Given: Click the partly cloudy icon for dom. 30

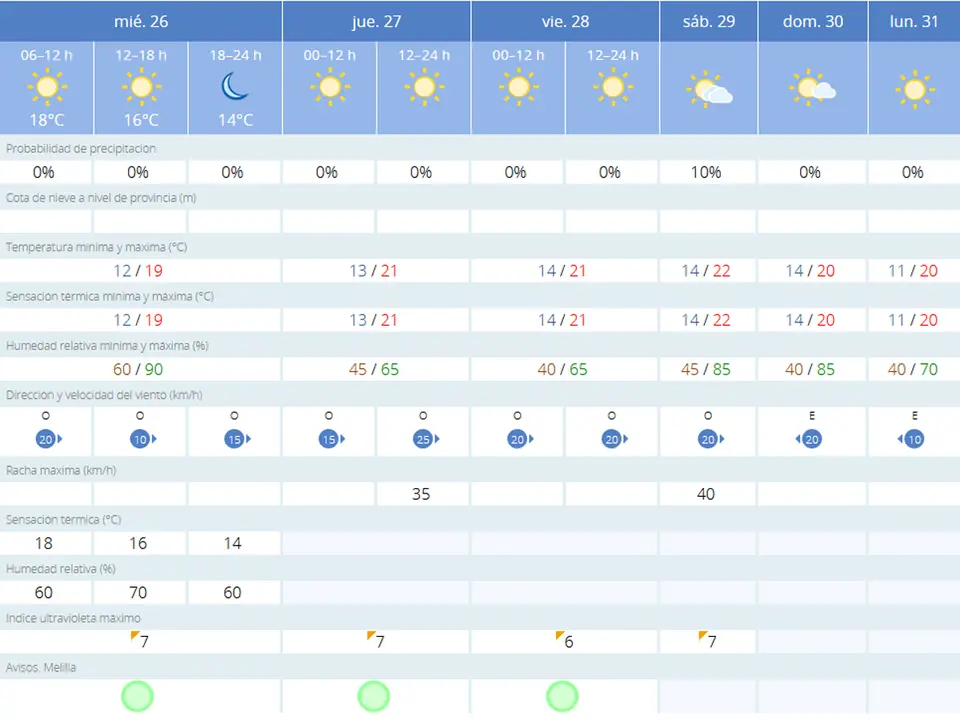Looking at the screenshot, I should click(812, 88).
